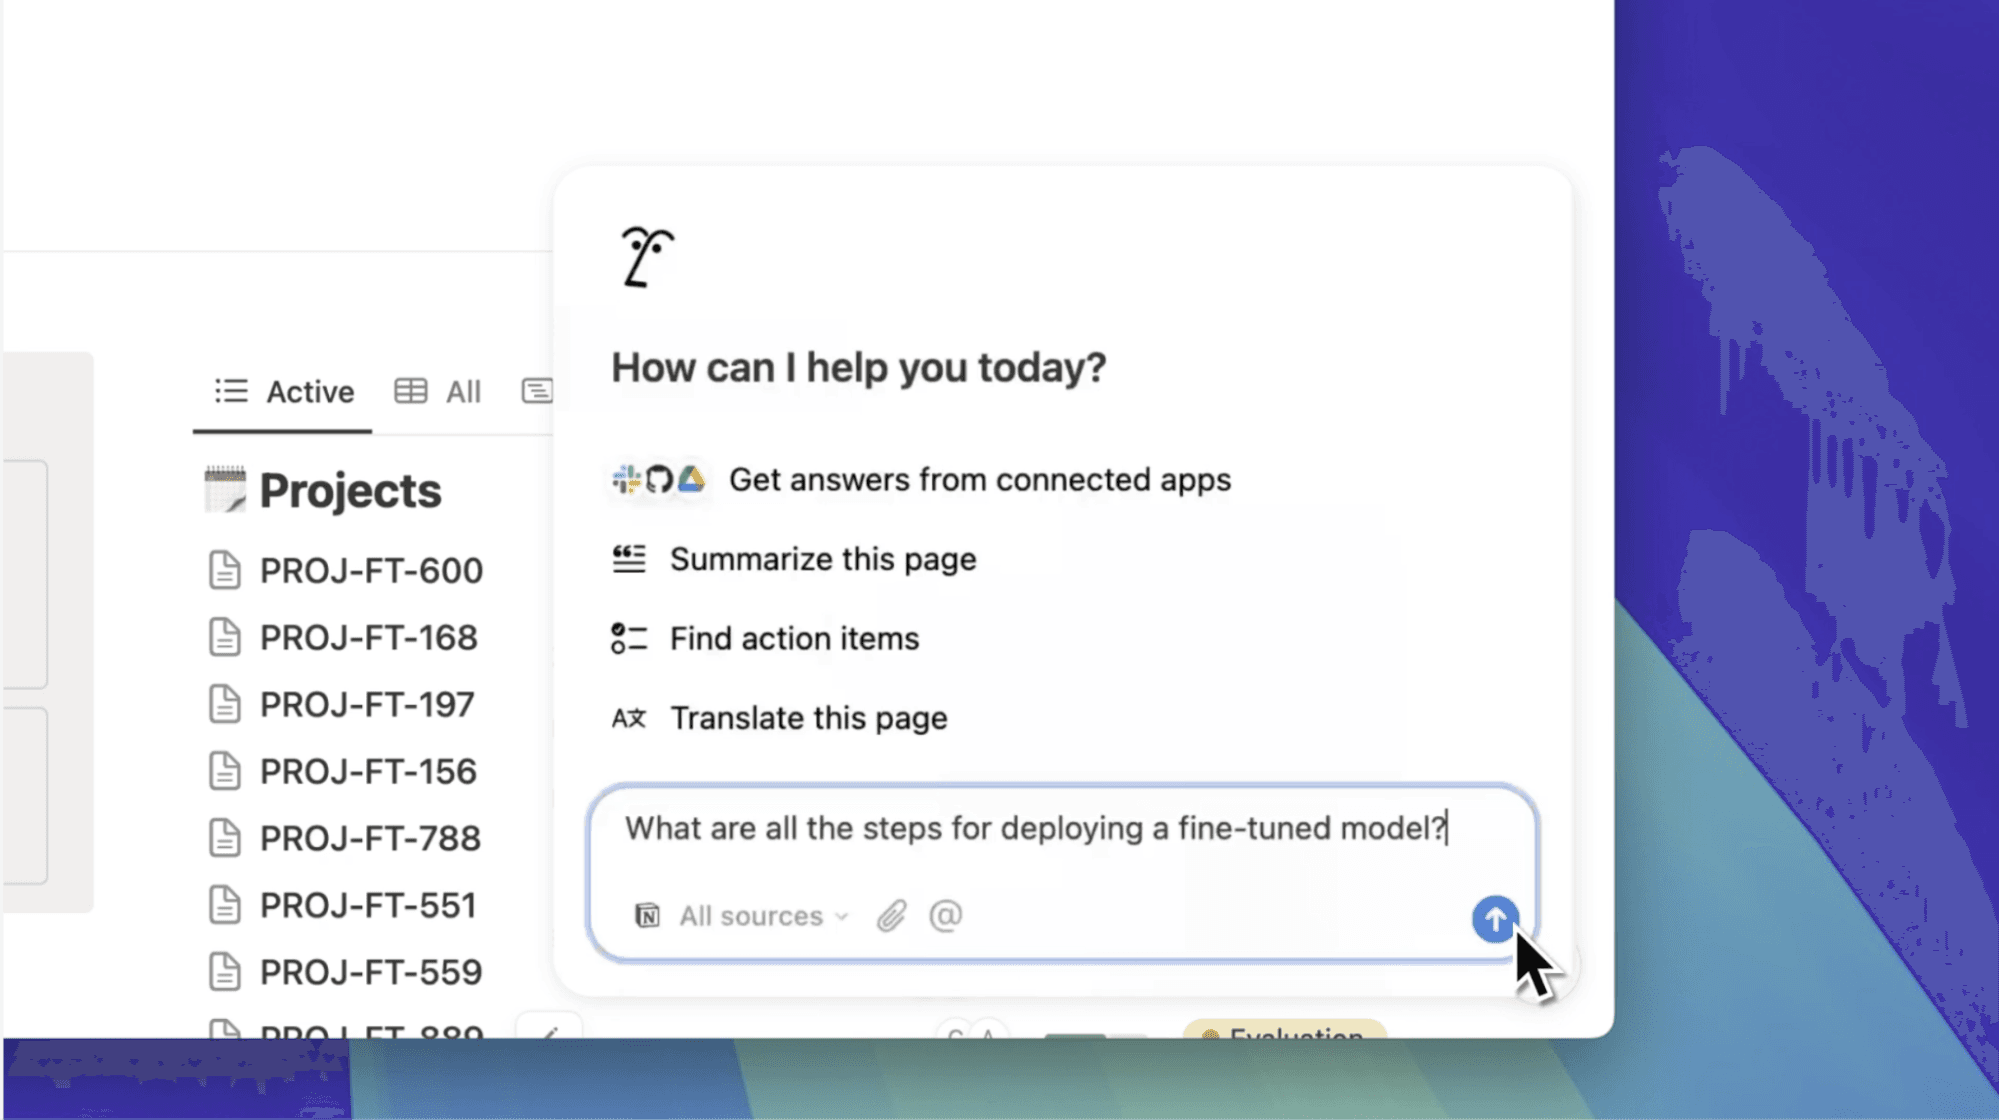Select Summarize this page
The image size is (1999, 1120).
point(822,559)
